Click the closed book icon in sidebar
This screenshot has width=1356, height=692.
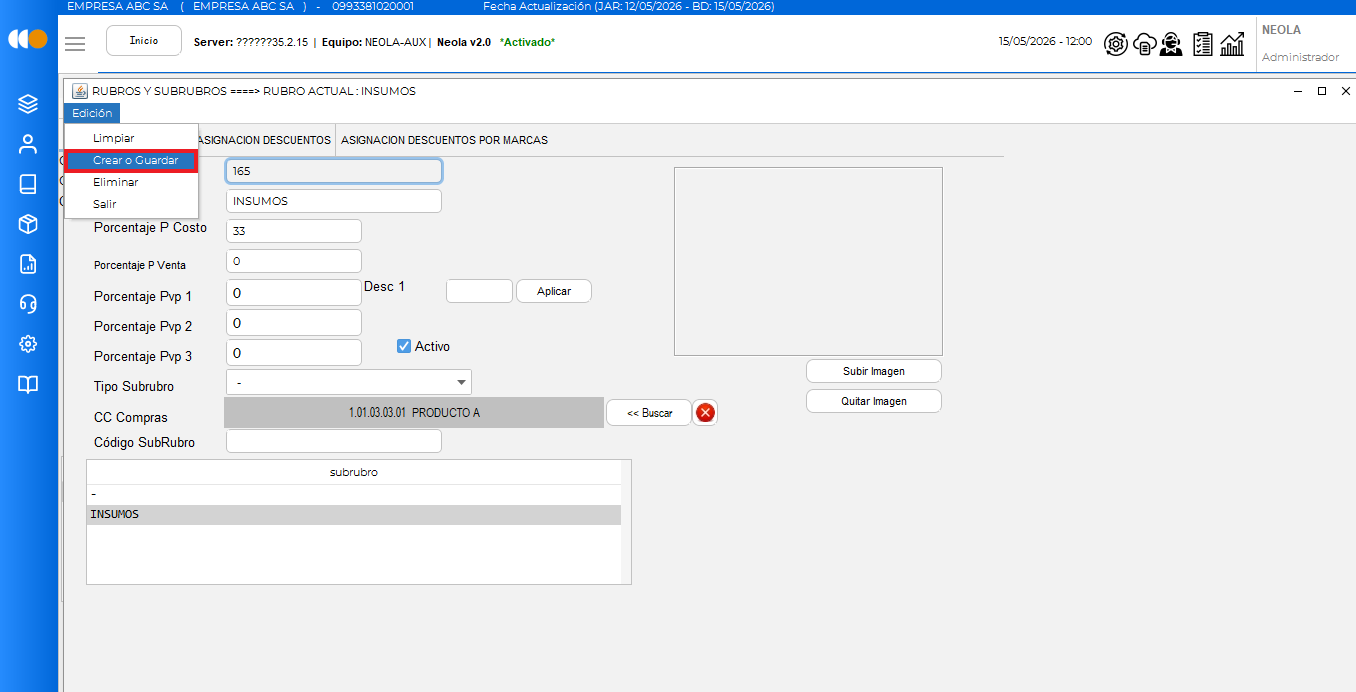(28, 184)
